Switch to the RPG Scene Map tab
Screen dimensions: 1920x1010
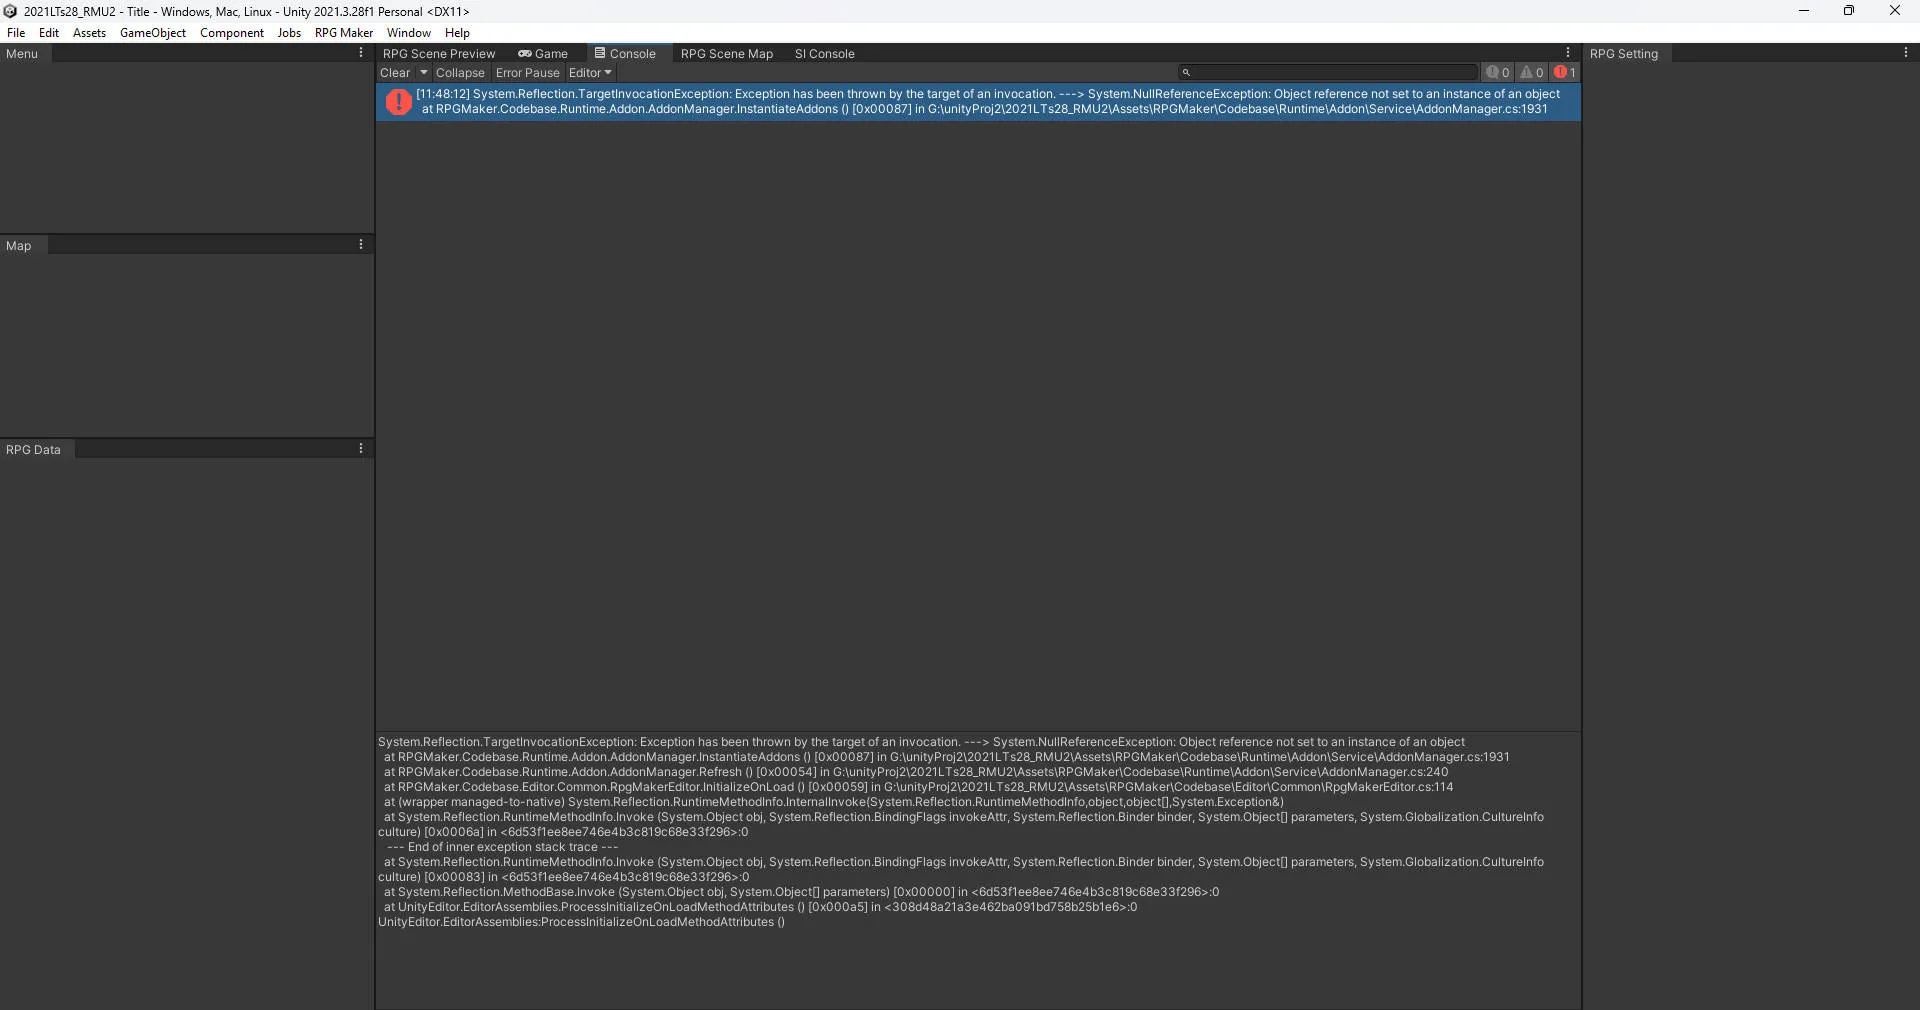727,54
